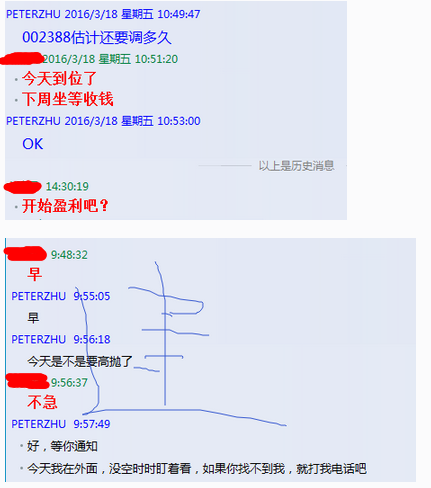The width and height of the screenshot is (431, 488).
Task: Click the red reply "不急"
Action: [x=42, y=402]
